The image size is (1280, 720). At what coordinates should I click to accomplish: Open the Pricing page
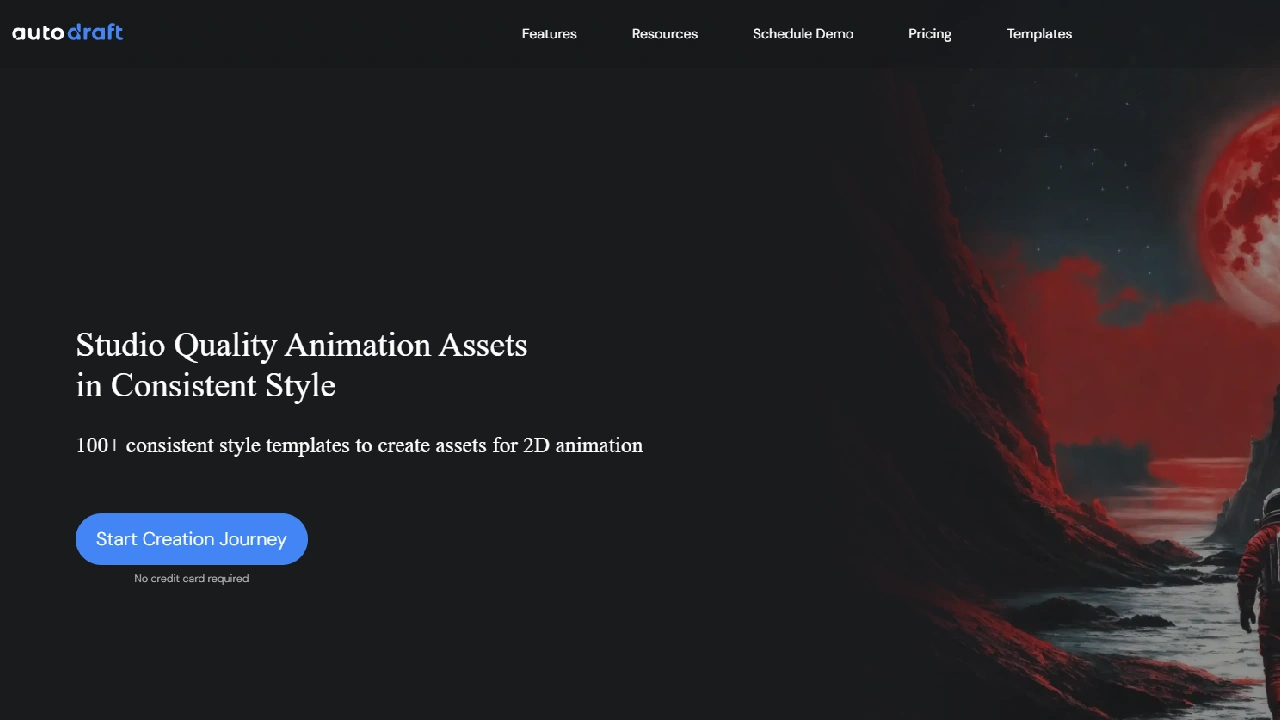click(929, 34)
